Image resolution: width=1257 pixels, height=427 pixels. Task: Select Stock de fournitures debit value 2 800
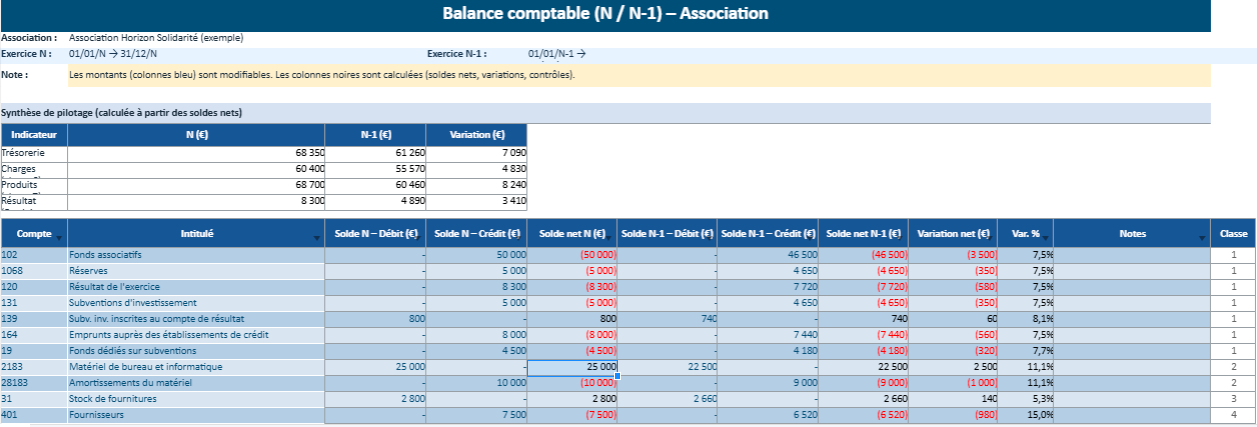tap(375, 399)
